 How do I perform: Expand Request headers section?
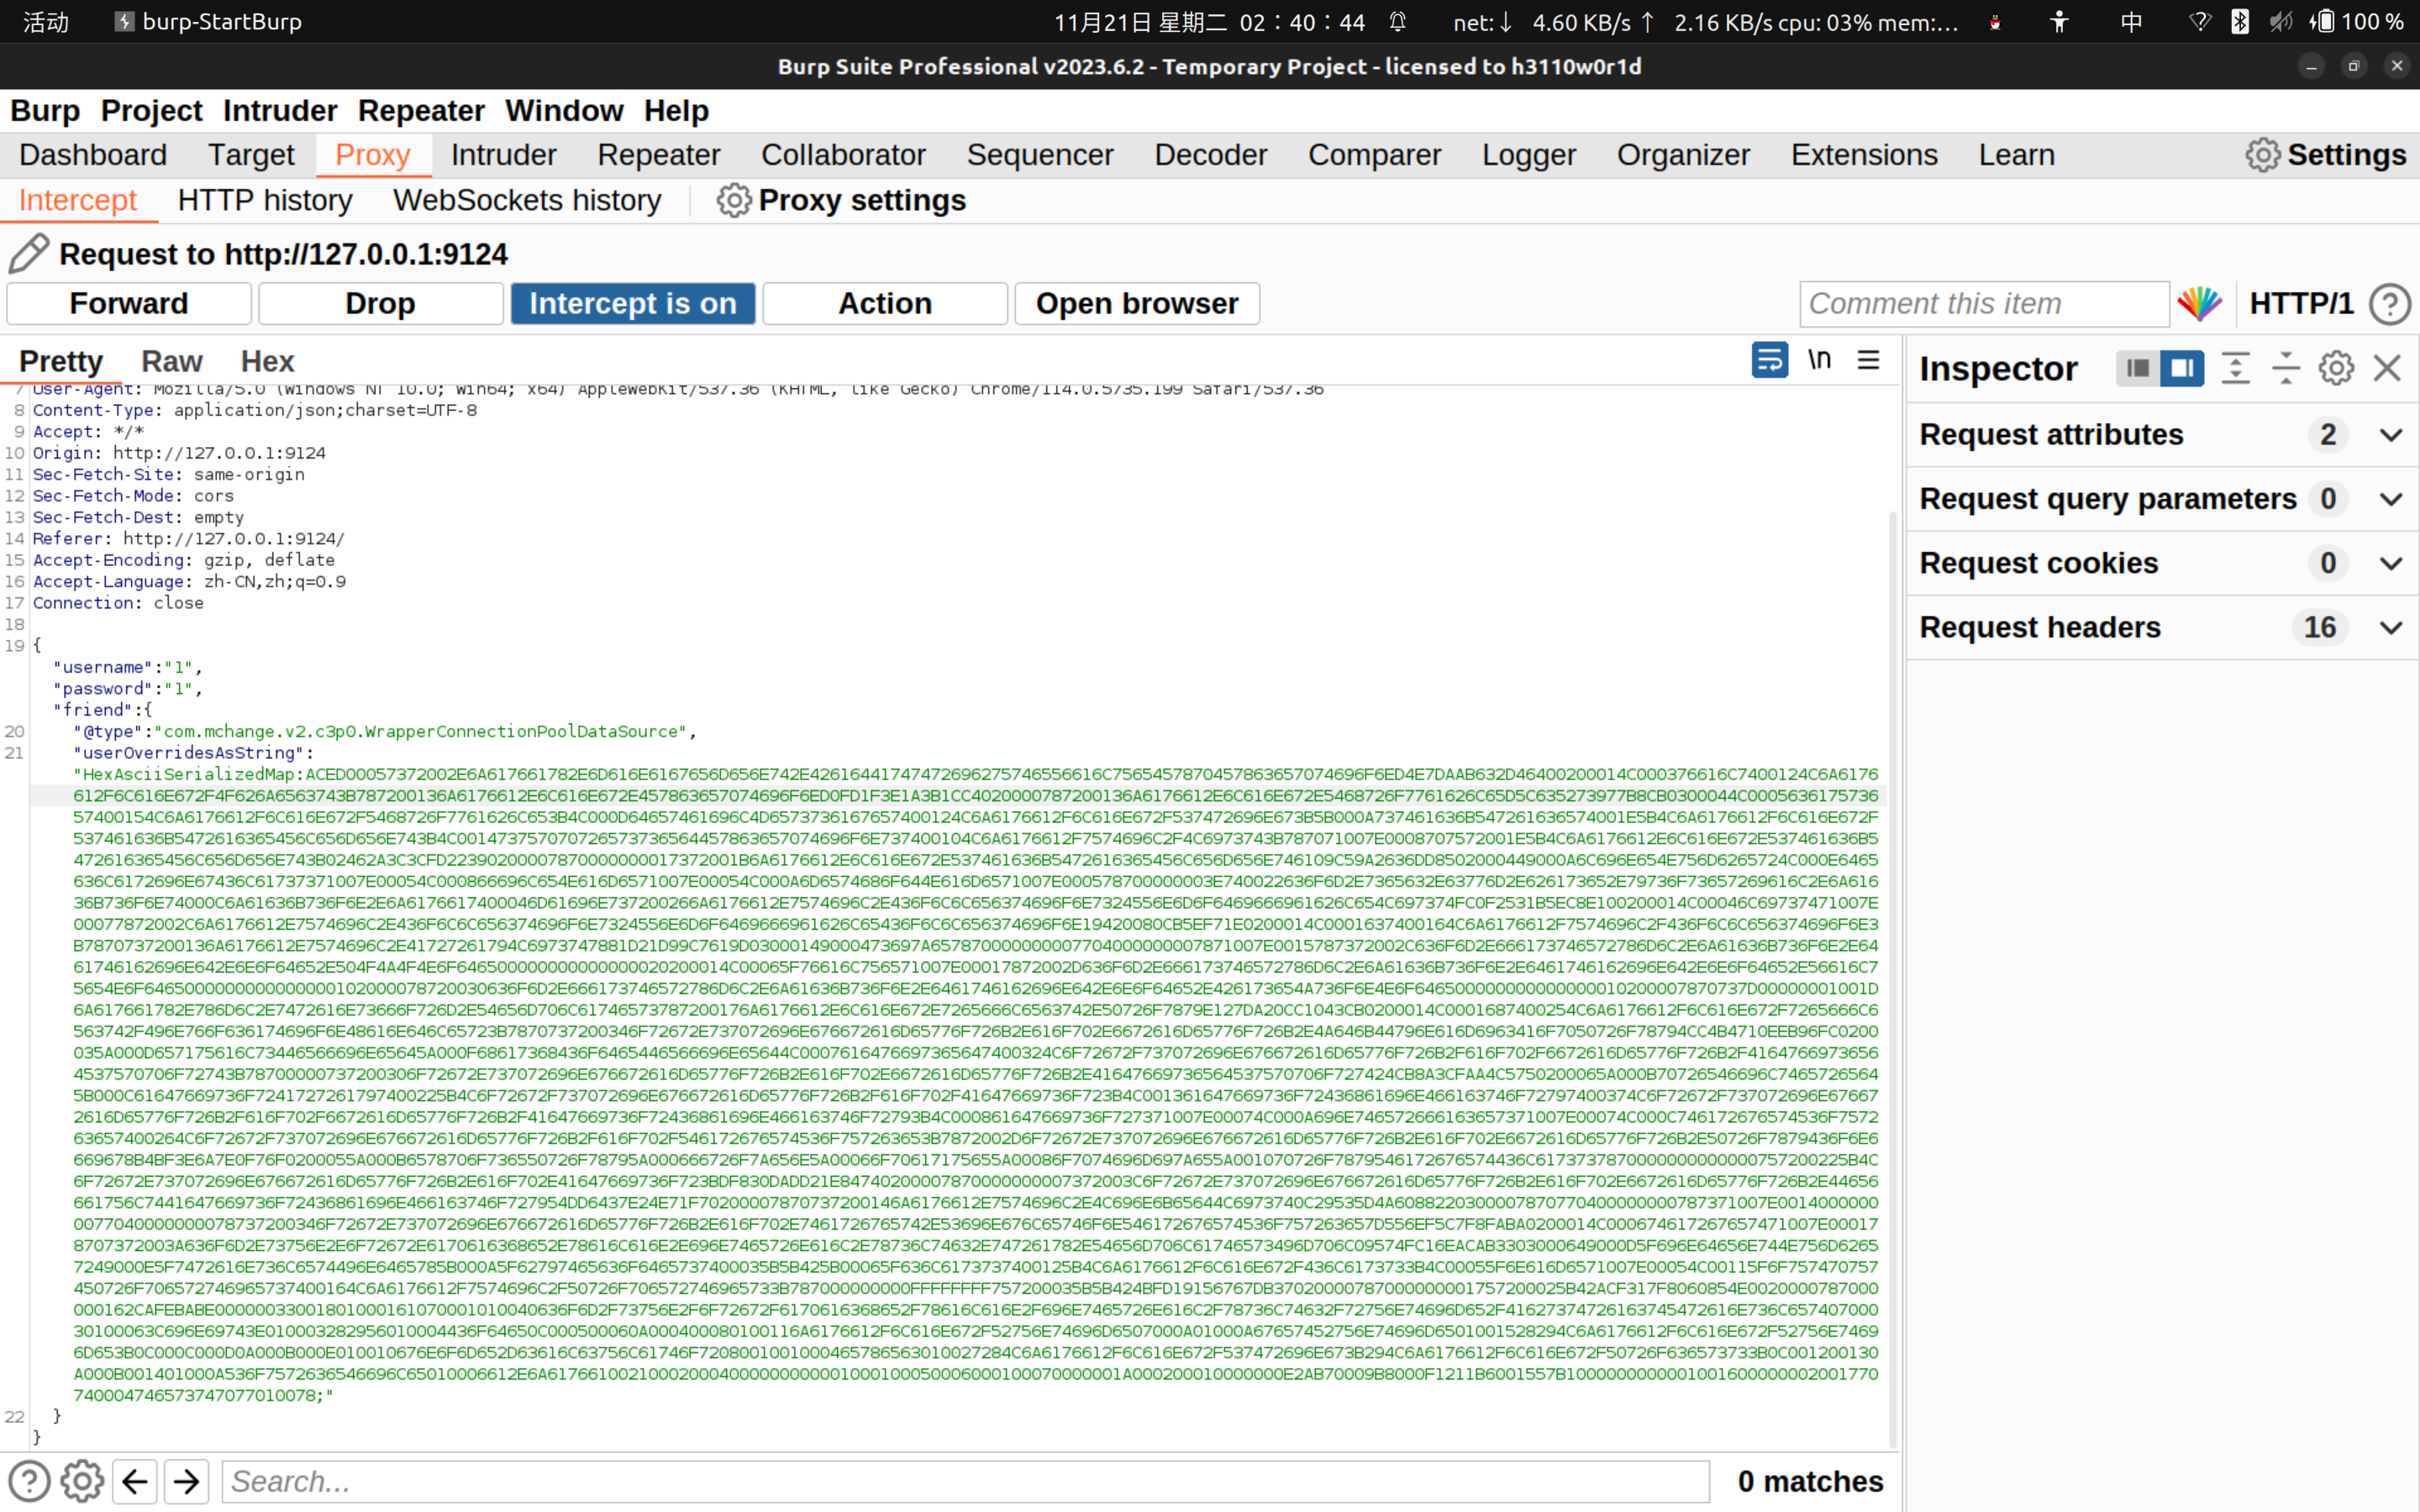[2391, 628]
